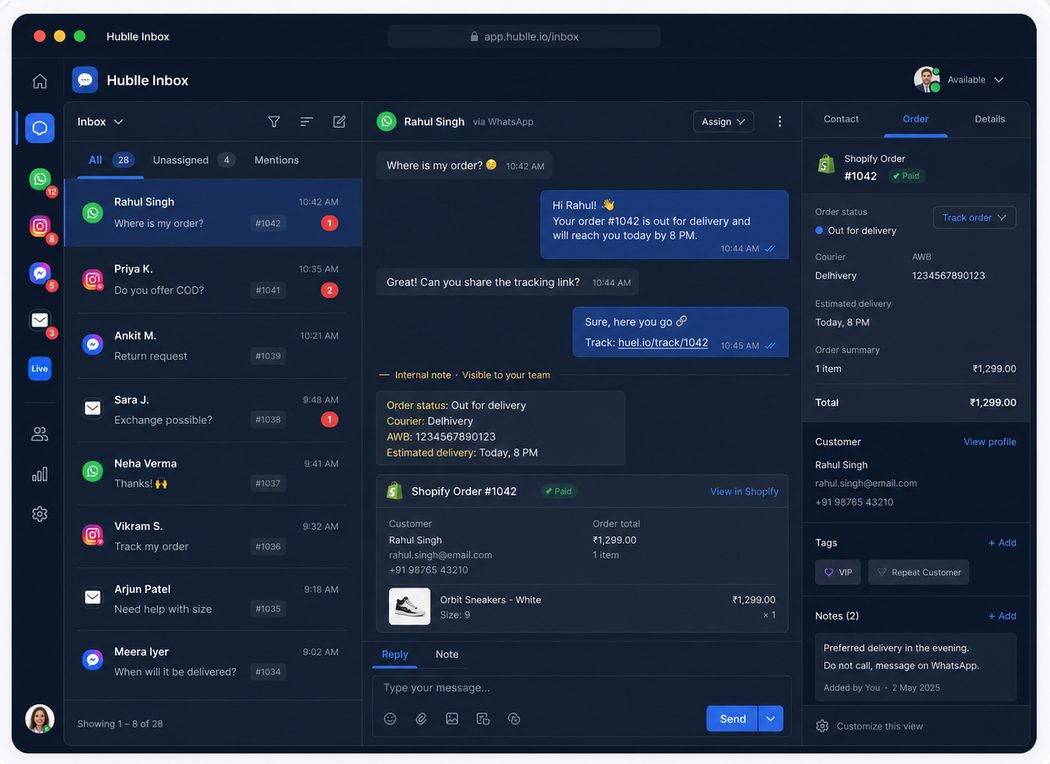Open Vikram S. conversation
This screenshot has width=1050, height=764.
click(x=213, y=536)
